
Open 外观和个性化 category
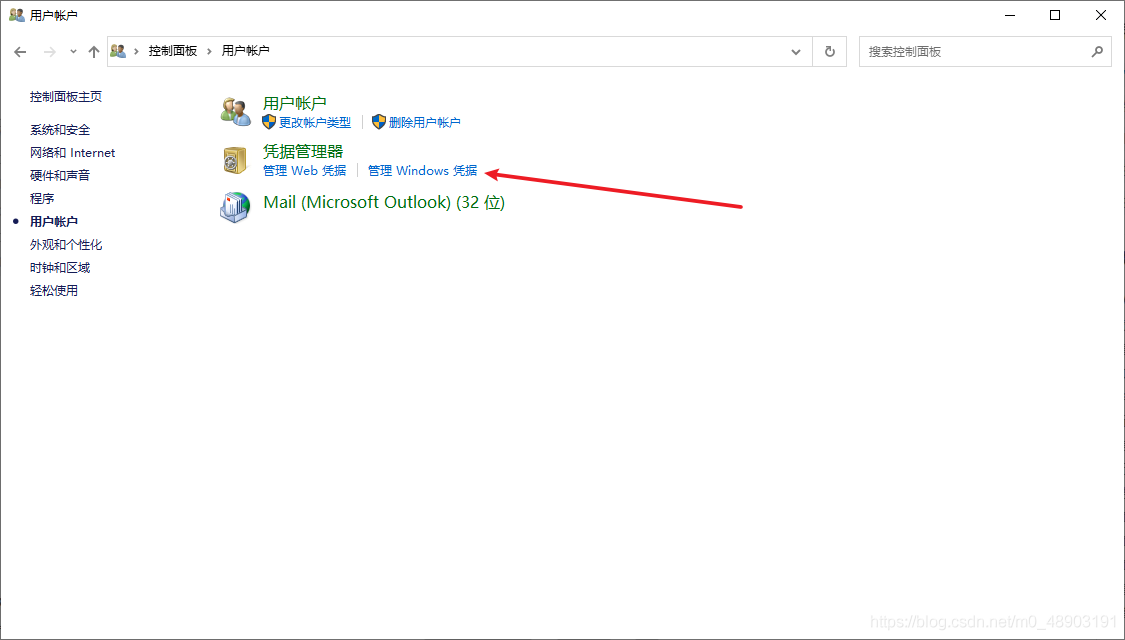click(66, 245)
